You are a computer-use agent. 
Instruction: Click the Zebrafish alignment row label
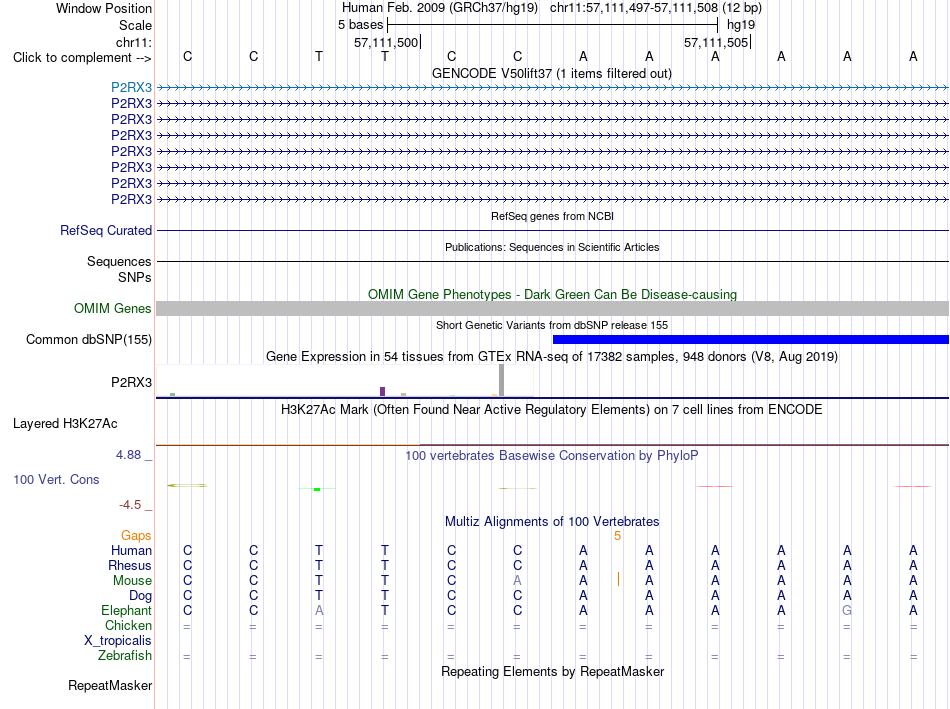click(125, 655)
